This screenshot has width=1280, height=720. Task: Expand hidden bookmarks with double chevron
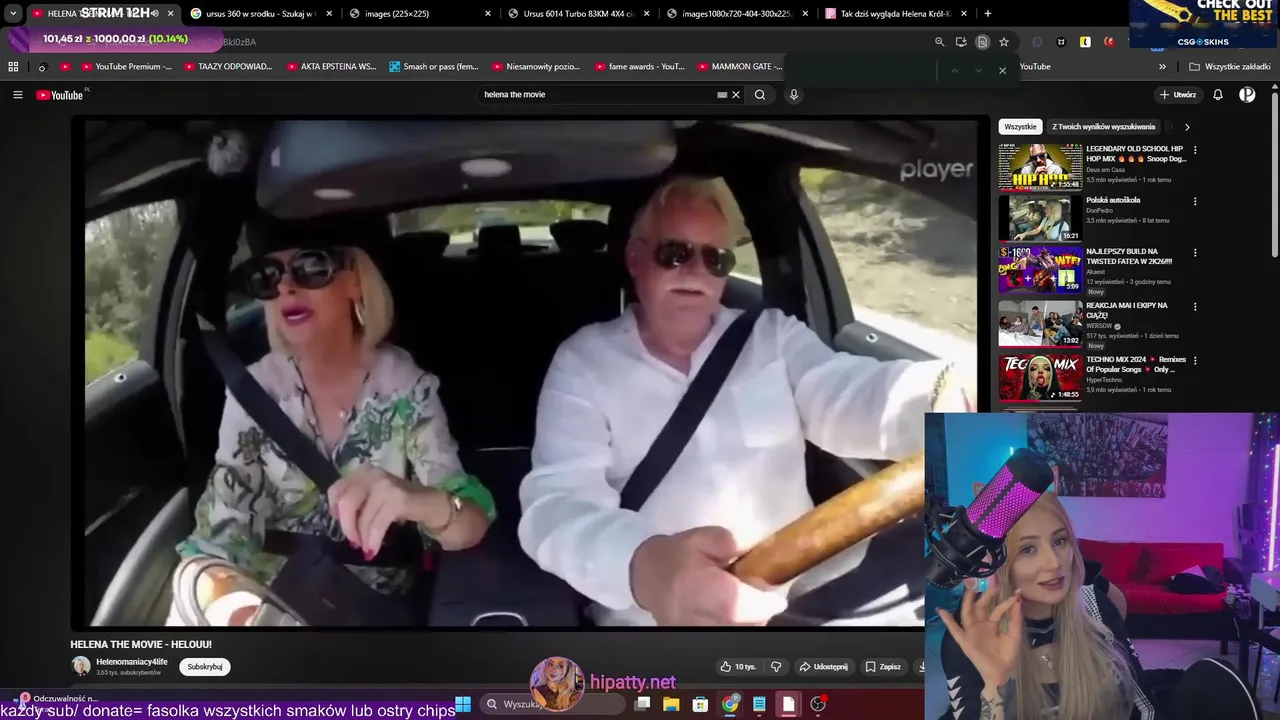1162,67
